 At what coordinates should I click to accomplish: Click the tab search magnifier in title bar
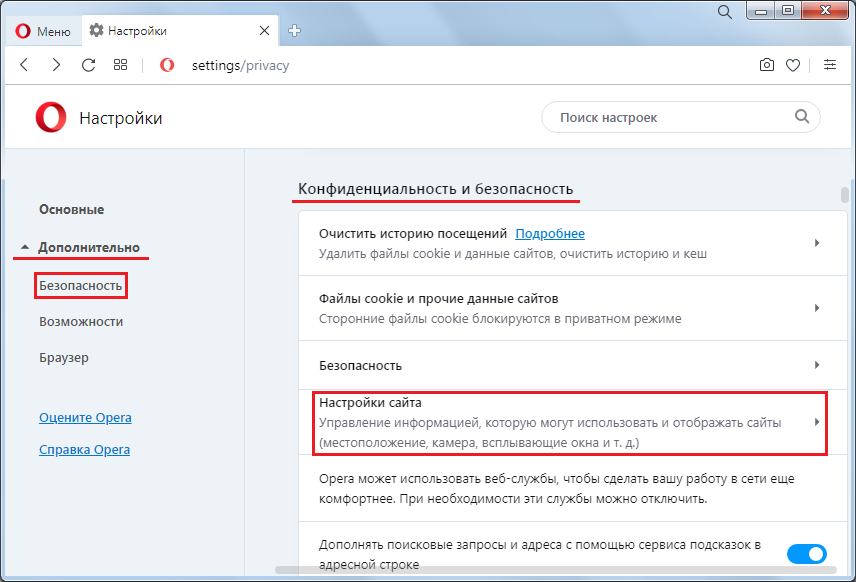(x=724, y=11)
